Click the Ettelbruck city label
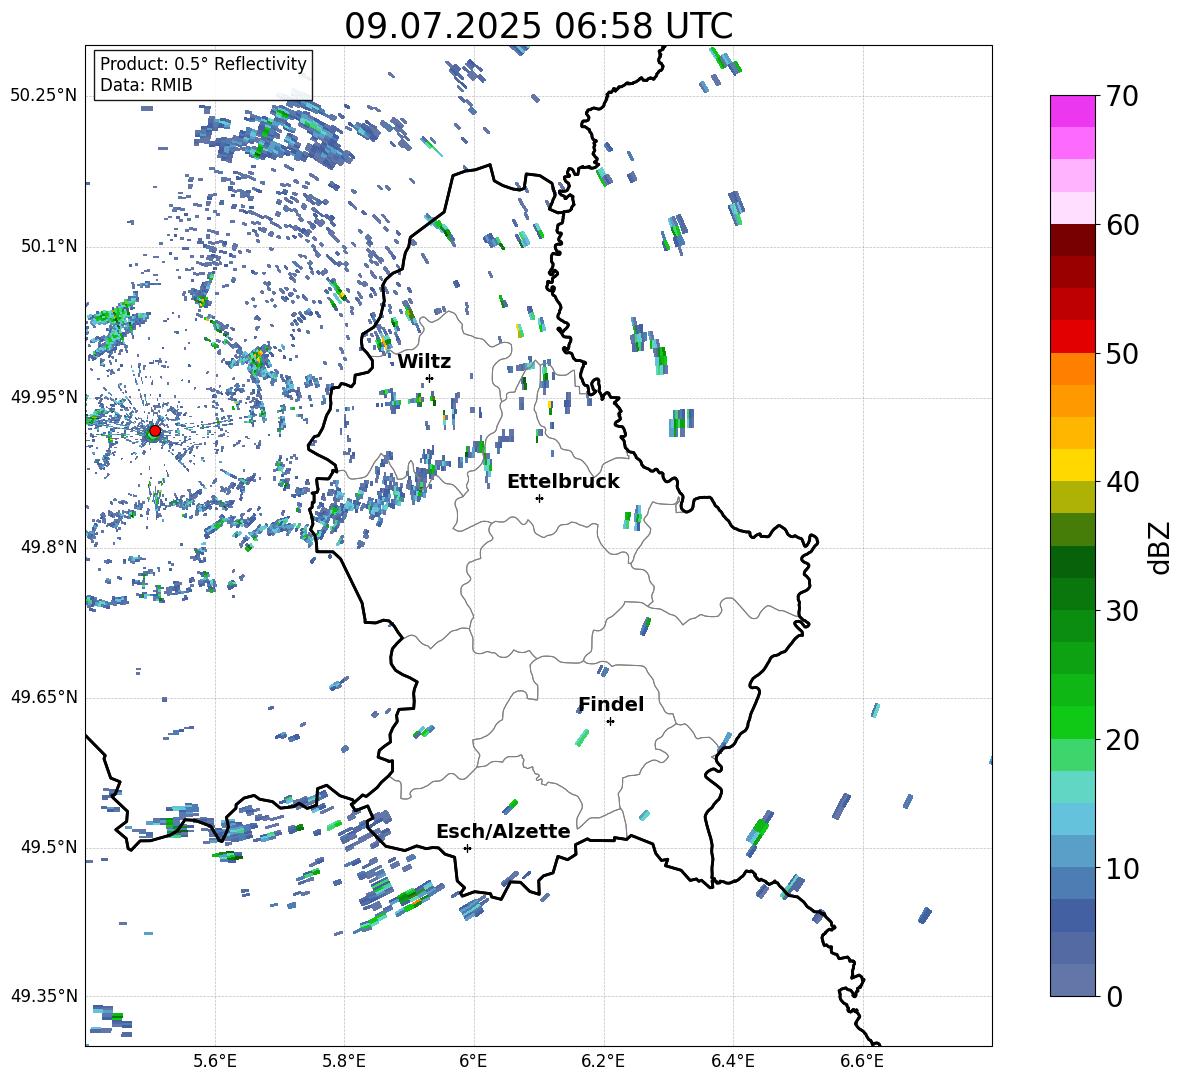 pos(563,482)
